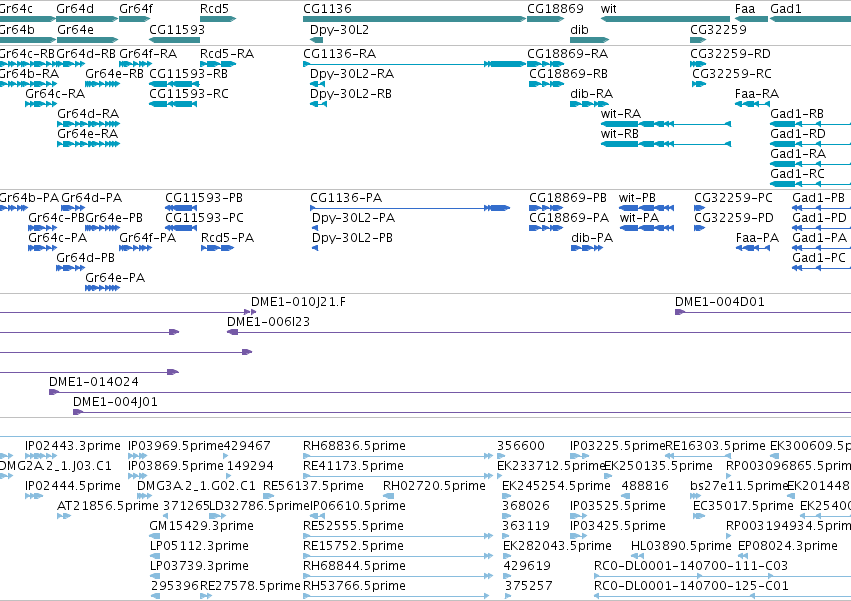Select the DME1-014O24 BAC label

(94, 382)
